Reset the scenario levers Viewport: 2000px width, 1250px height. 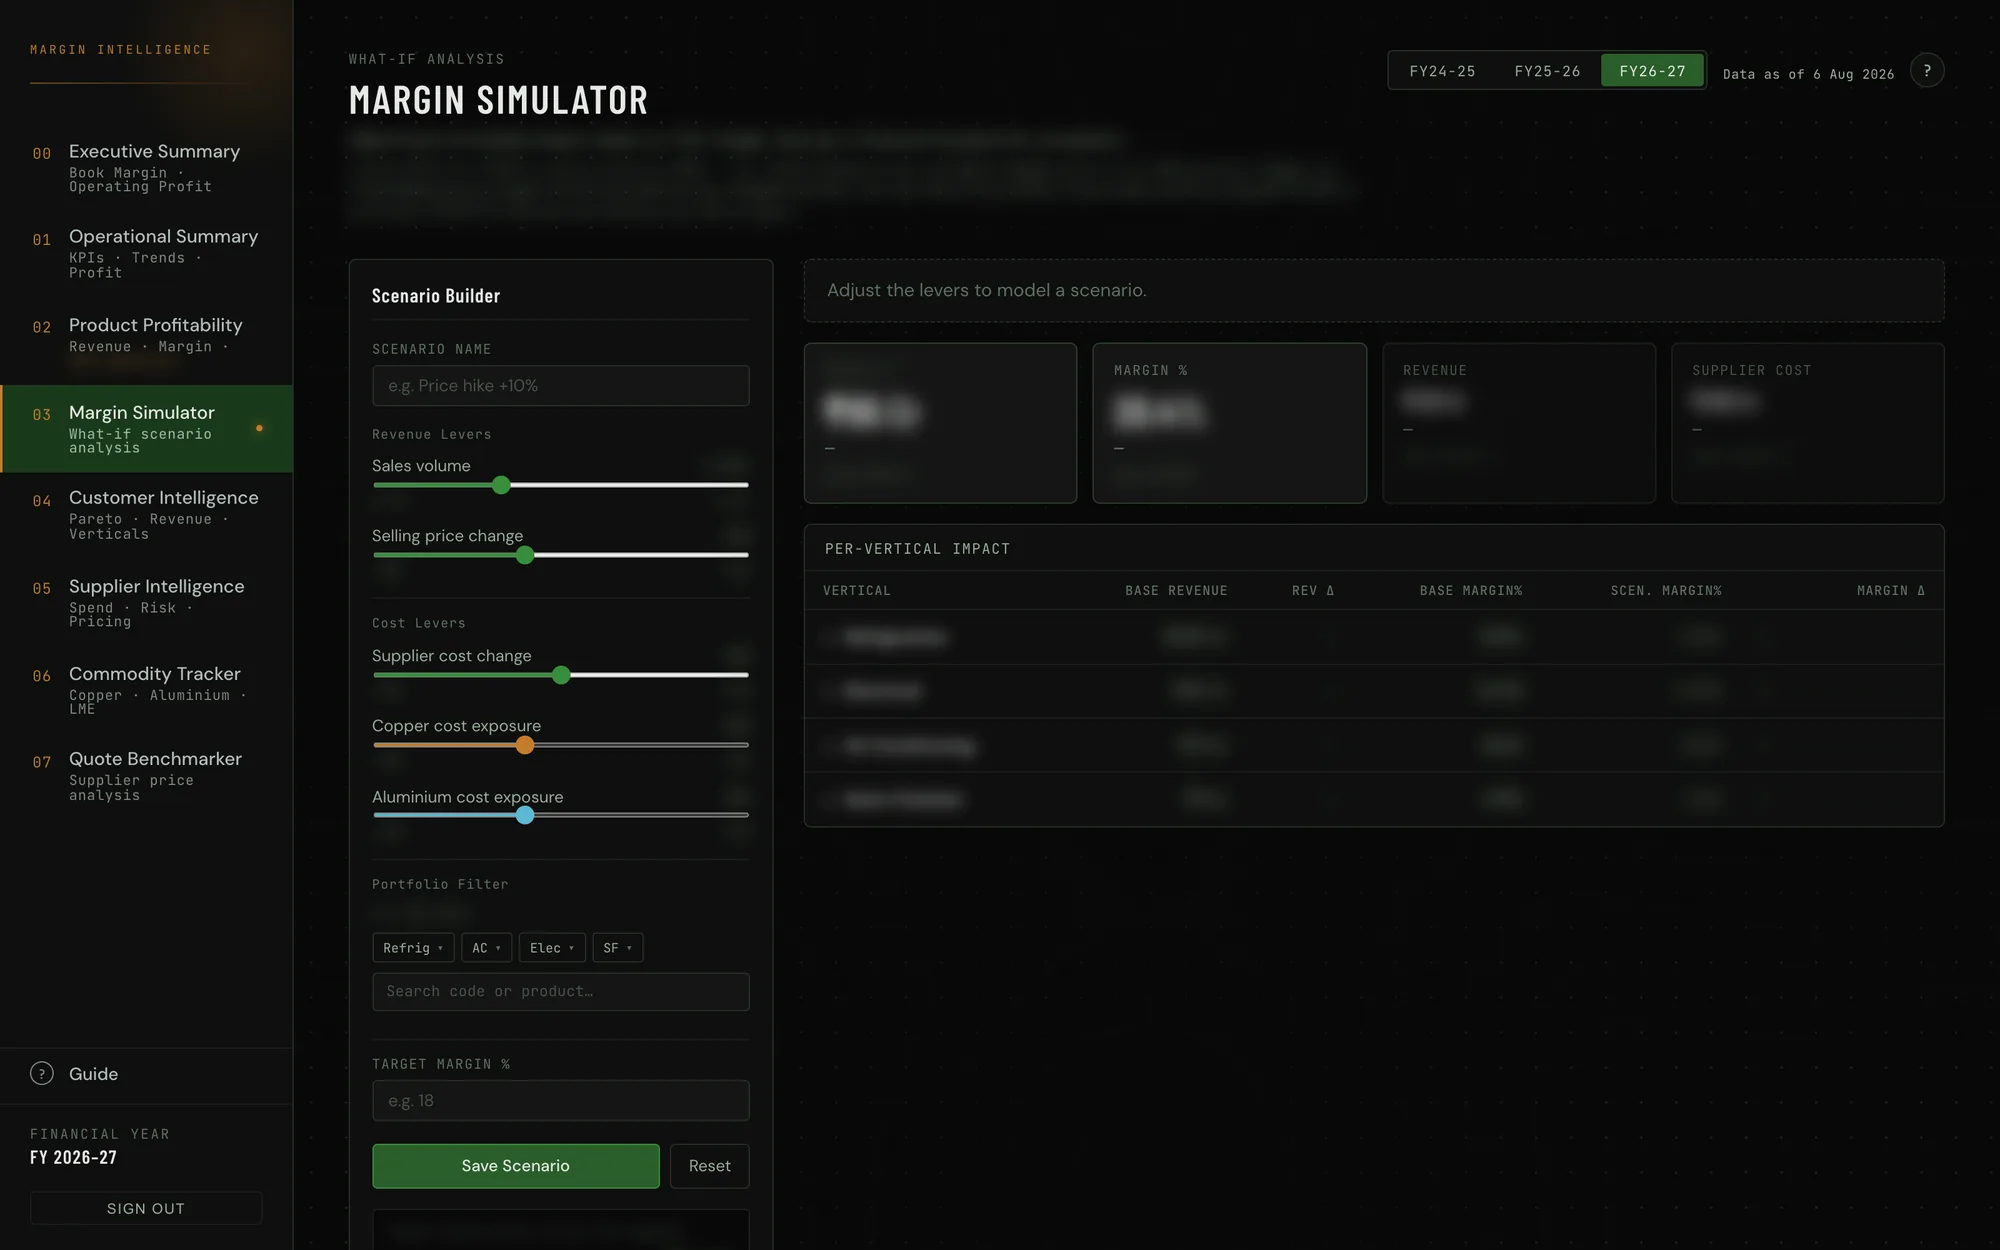[x=709, y=1166]
